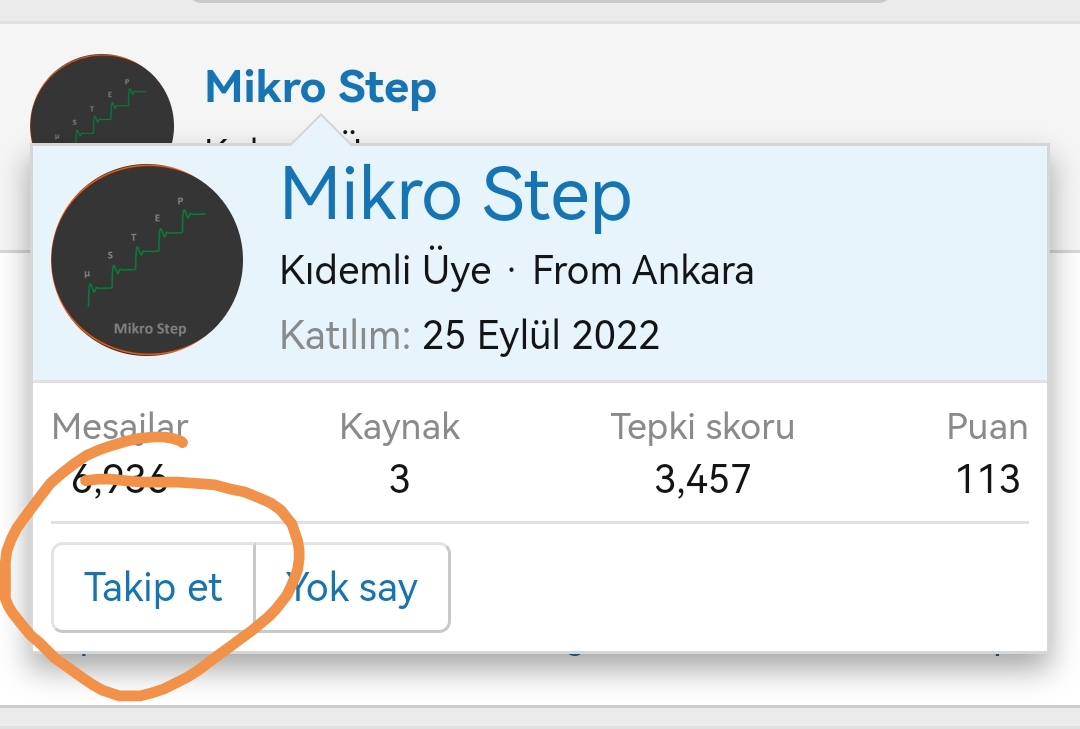Click the Puan label
Image resolution: width=1080 pixels, height=729 pixels.
pyautogui.click(x=987, y=427)
